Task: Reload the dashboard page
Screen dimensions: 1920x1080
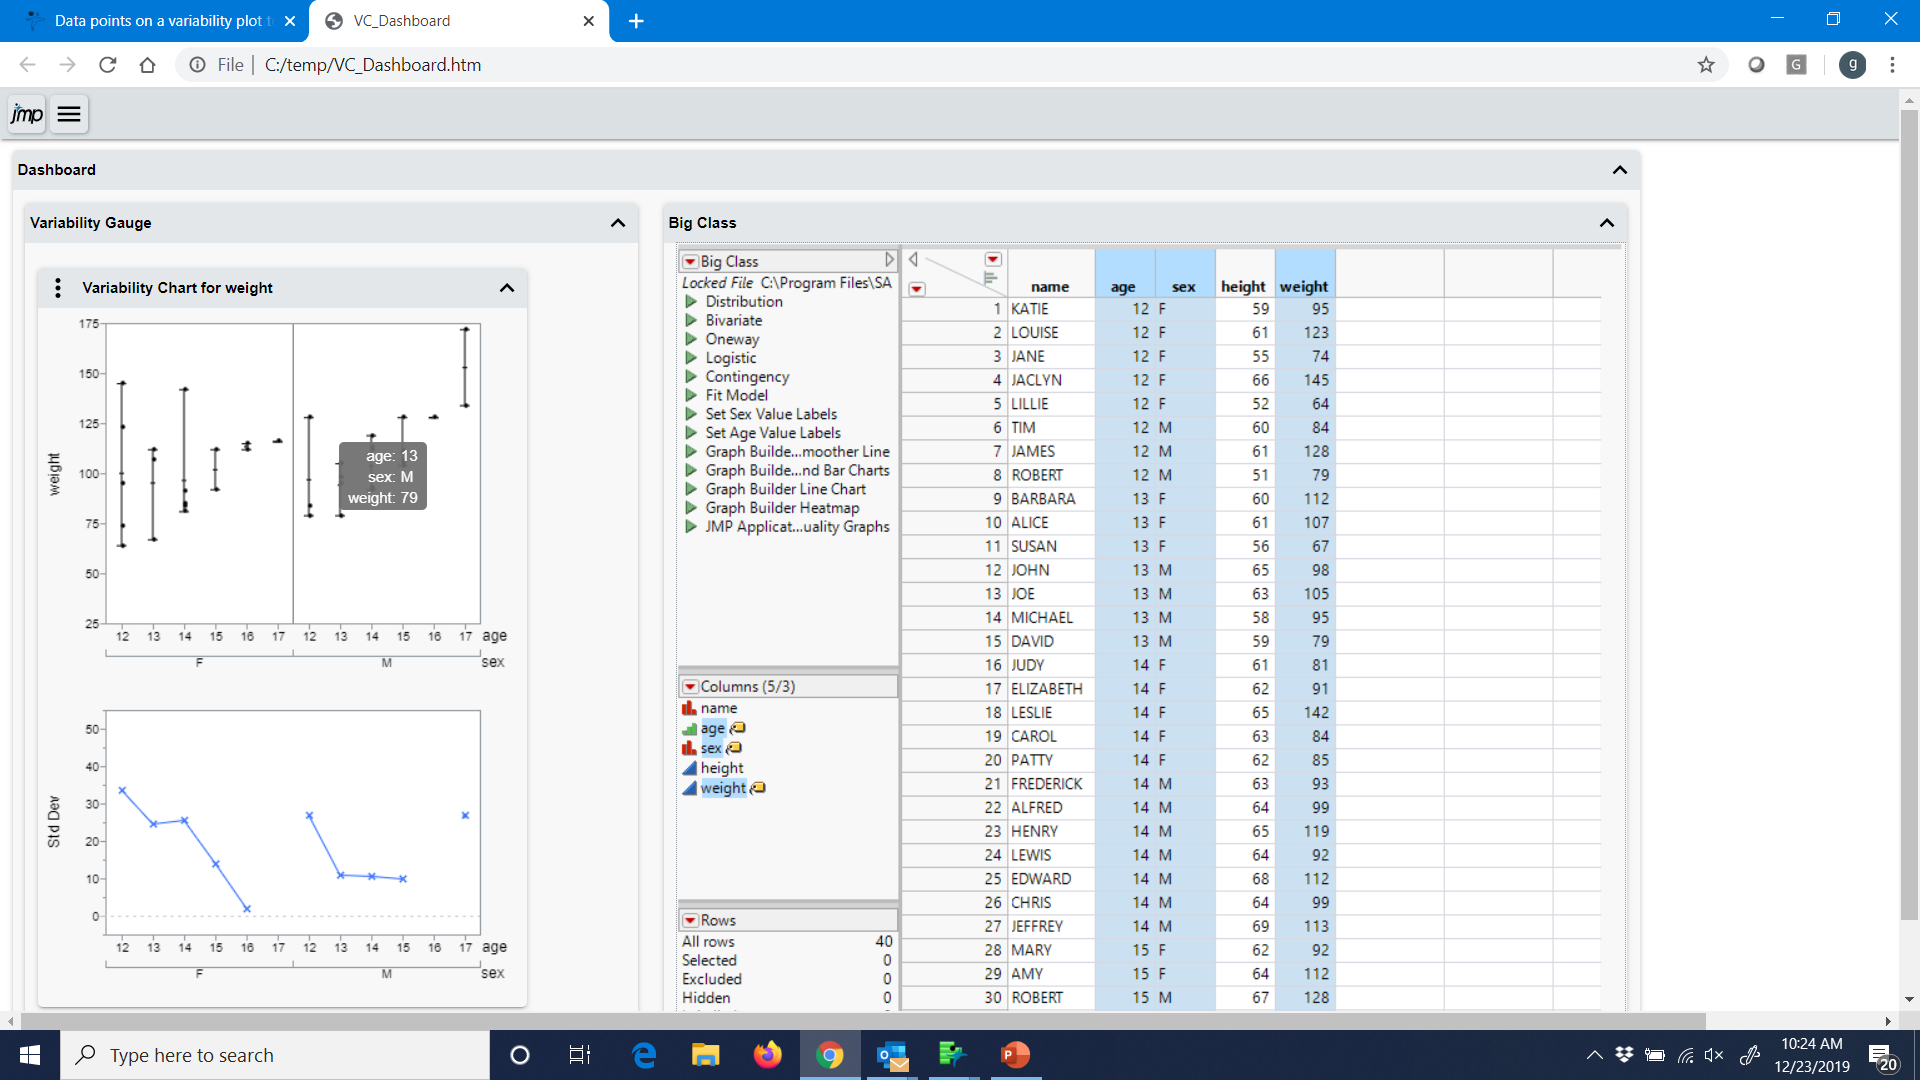Action: click(x=108, y=65)
